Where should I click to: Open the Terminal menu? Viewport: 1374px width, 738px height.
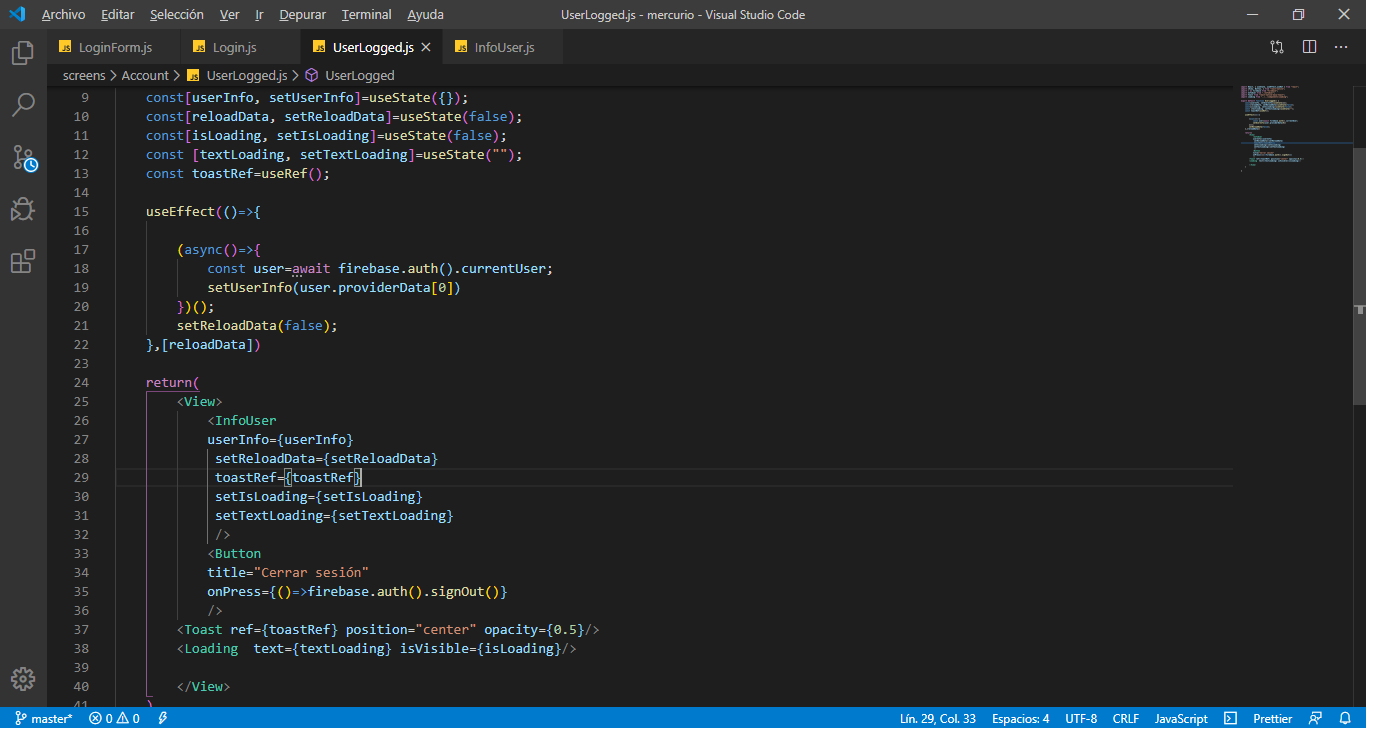click(366, 15)
